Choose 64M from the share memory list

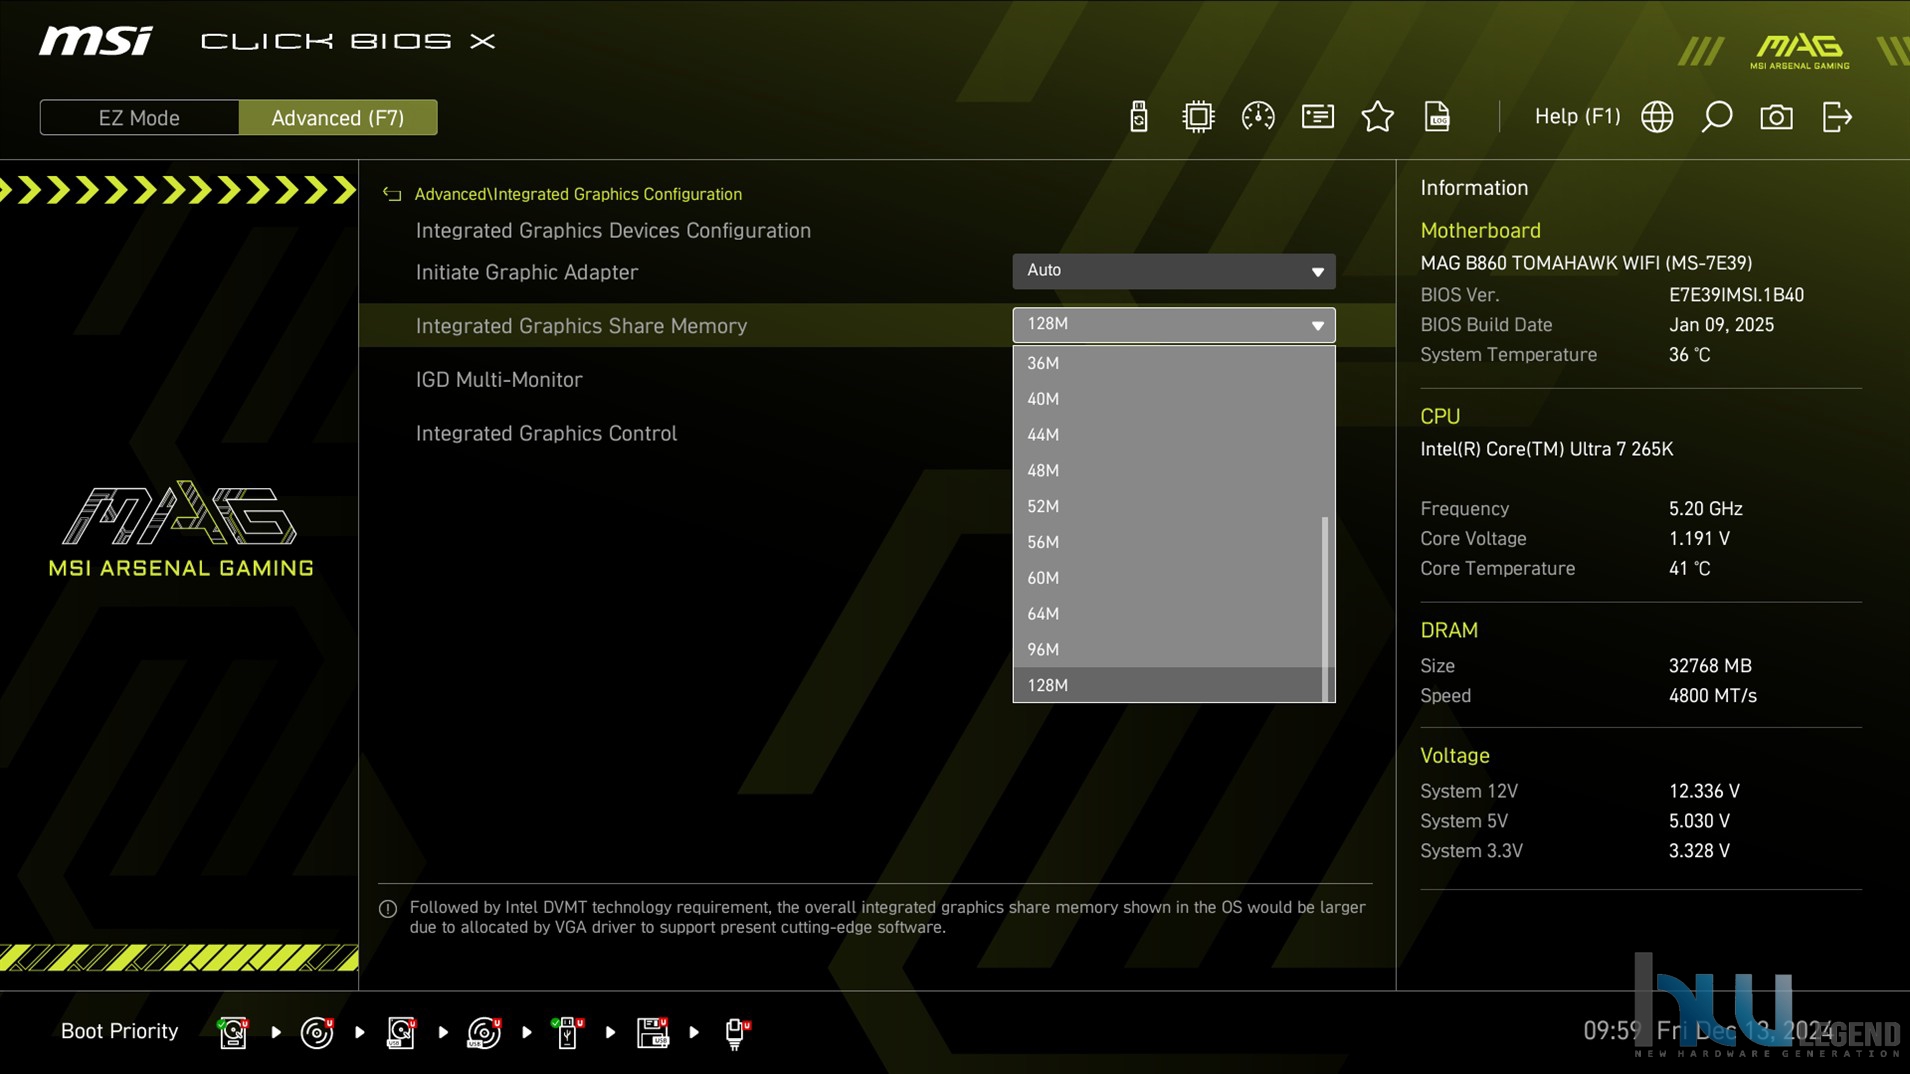(1166, 614)
